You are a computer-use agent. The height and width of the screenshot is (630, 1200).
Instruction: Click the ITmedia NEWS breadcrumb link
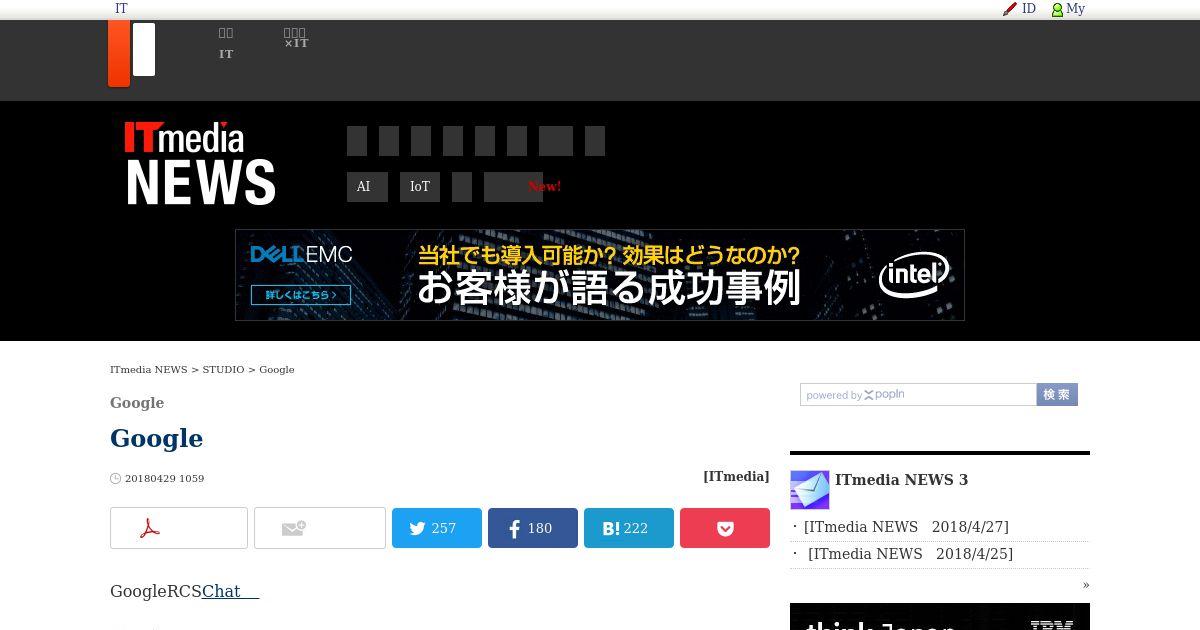coord(149,370)
